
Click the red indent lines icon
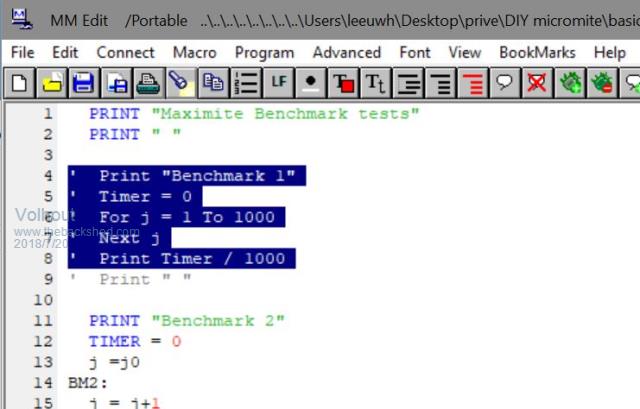tap(472, 82)
